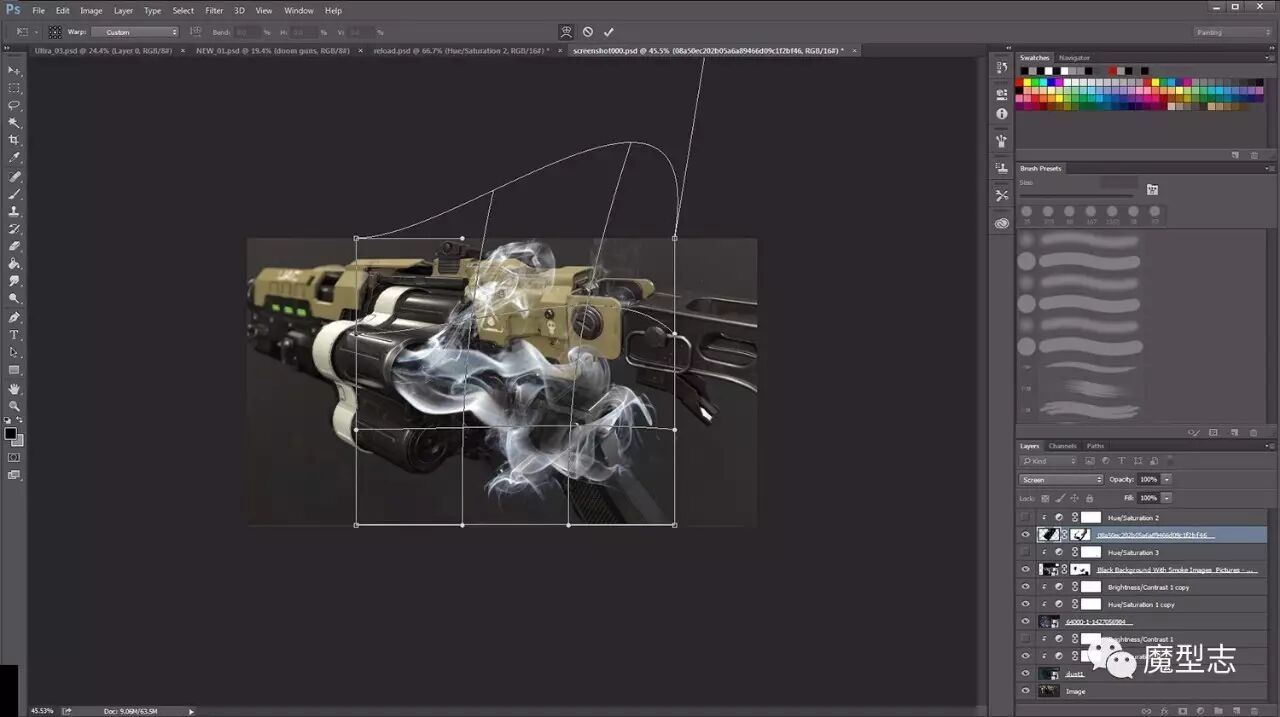Show the Hue/Saturation 2 layer
The image size is (1280, 717).
pos(1025,518)
